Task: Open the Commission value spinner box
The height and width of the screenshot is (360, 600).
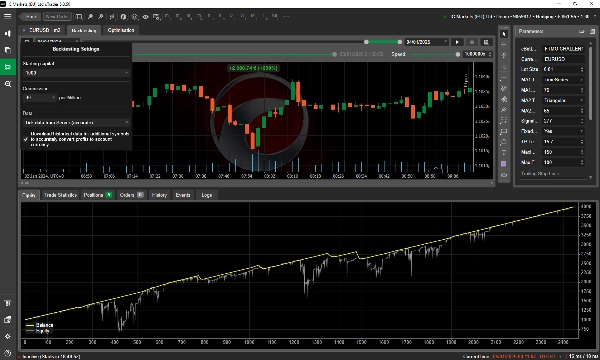Action: (x=40, y=98)
